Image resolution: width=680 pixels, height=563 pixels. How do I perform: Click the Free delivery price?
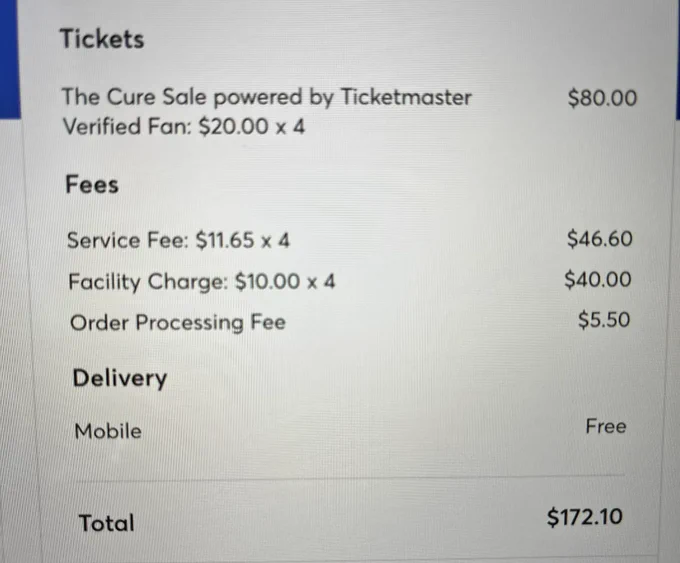(606, 426)
